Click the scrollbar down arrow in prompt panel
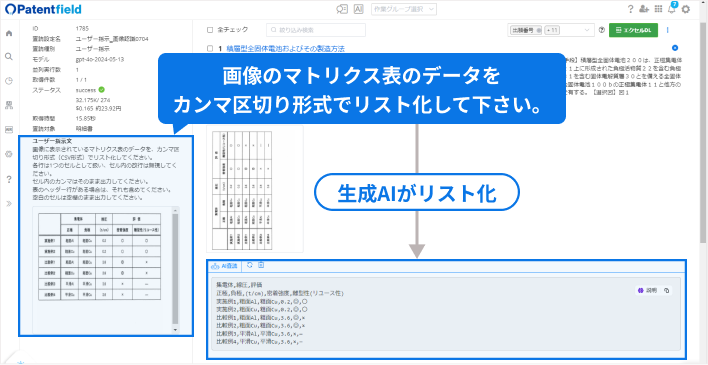 [x=176, y=330]
